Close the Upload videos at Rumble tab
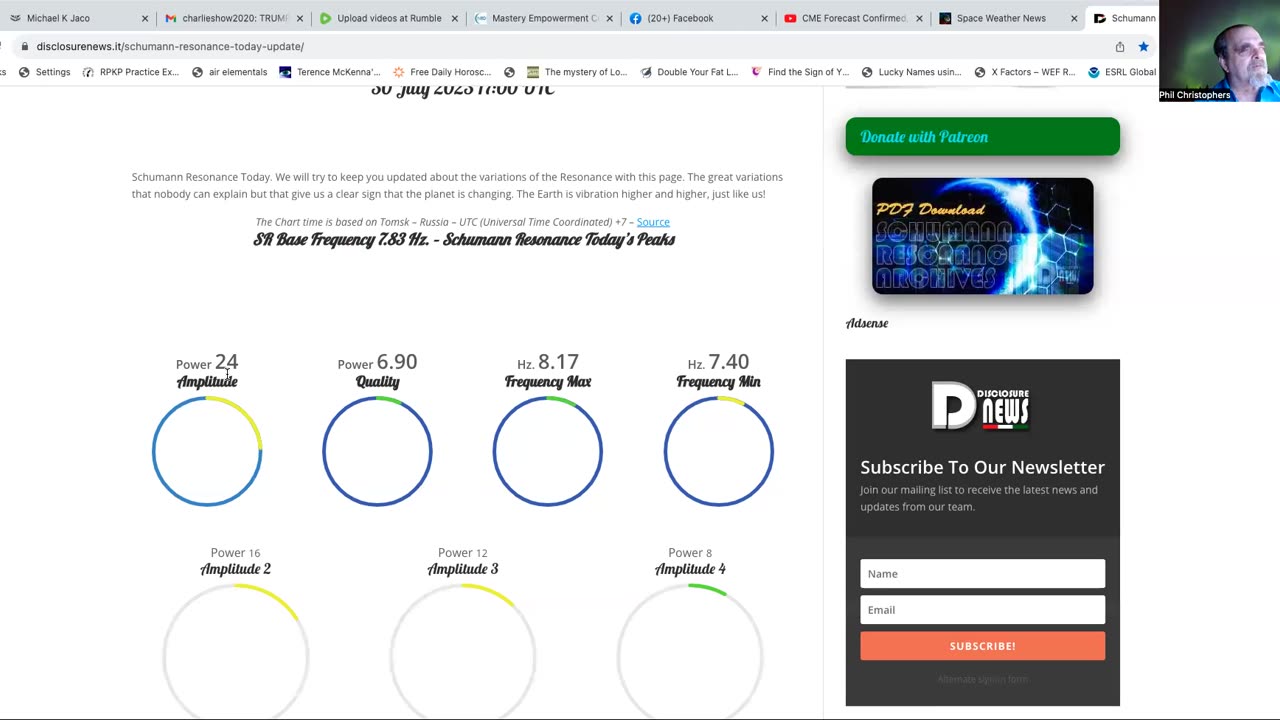 (x=454, y=18)
